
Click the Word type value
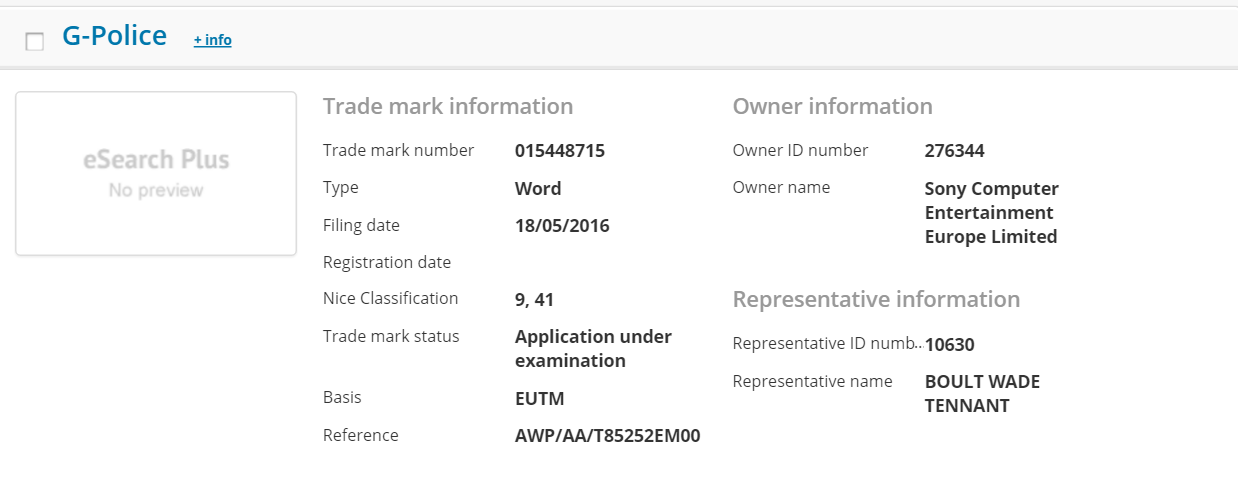coord(538,188)
